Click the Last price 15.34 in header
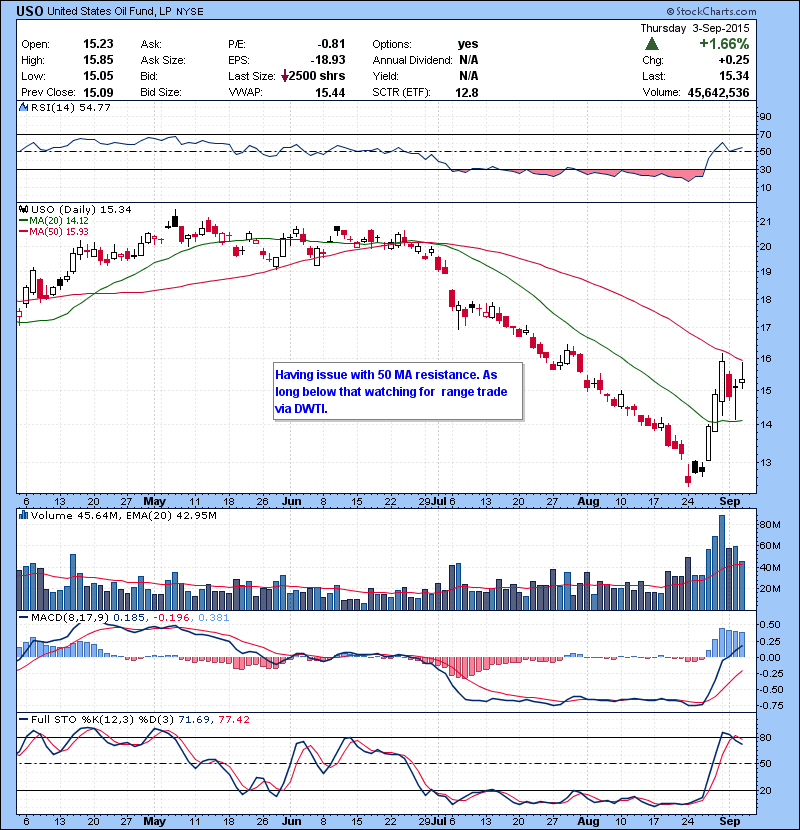The image size is (800, 830). (734, 76)
